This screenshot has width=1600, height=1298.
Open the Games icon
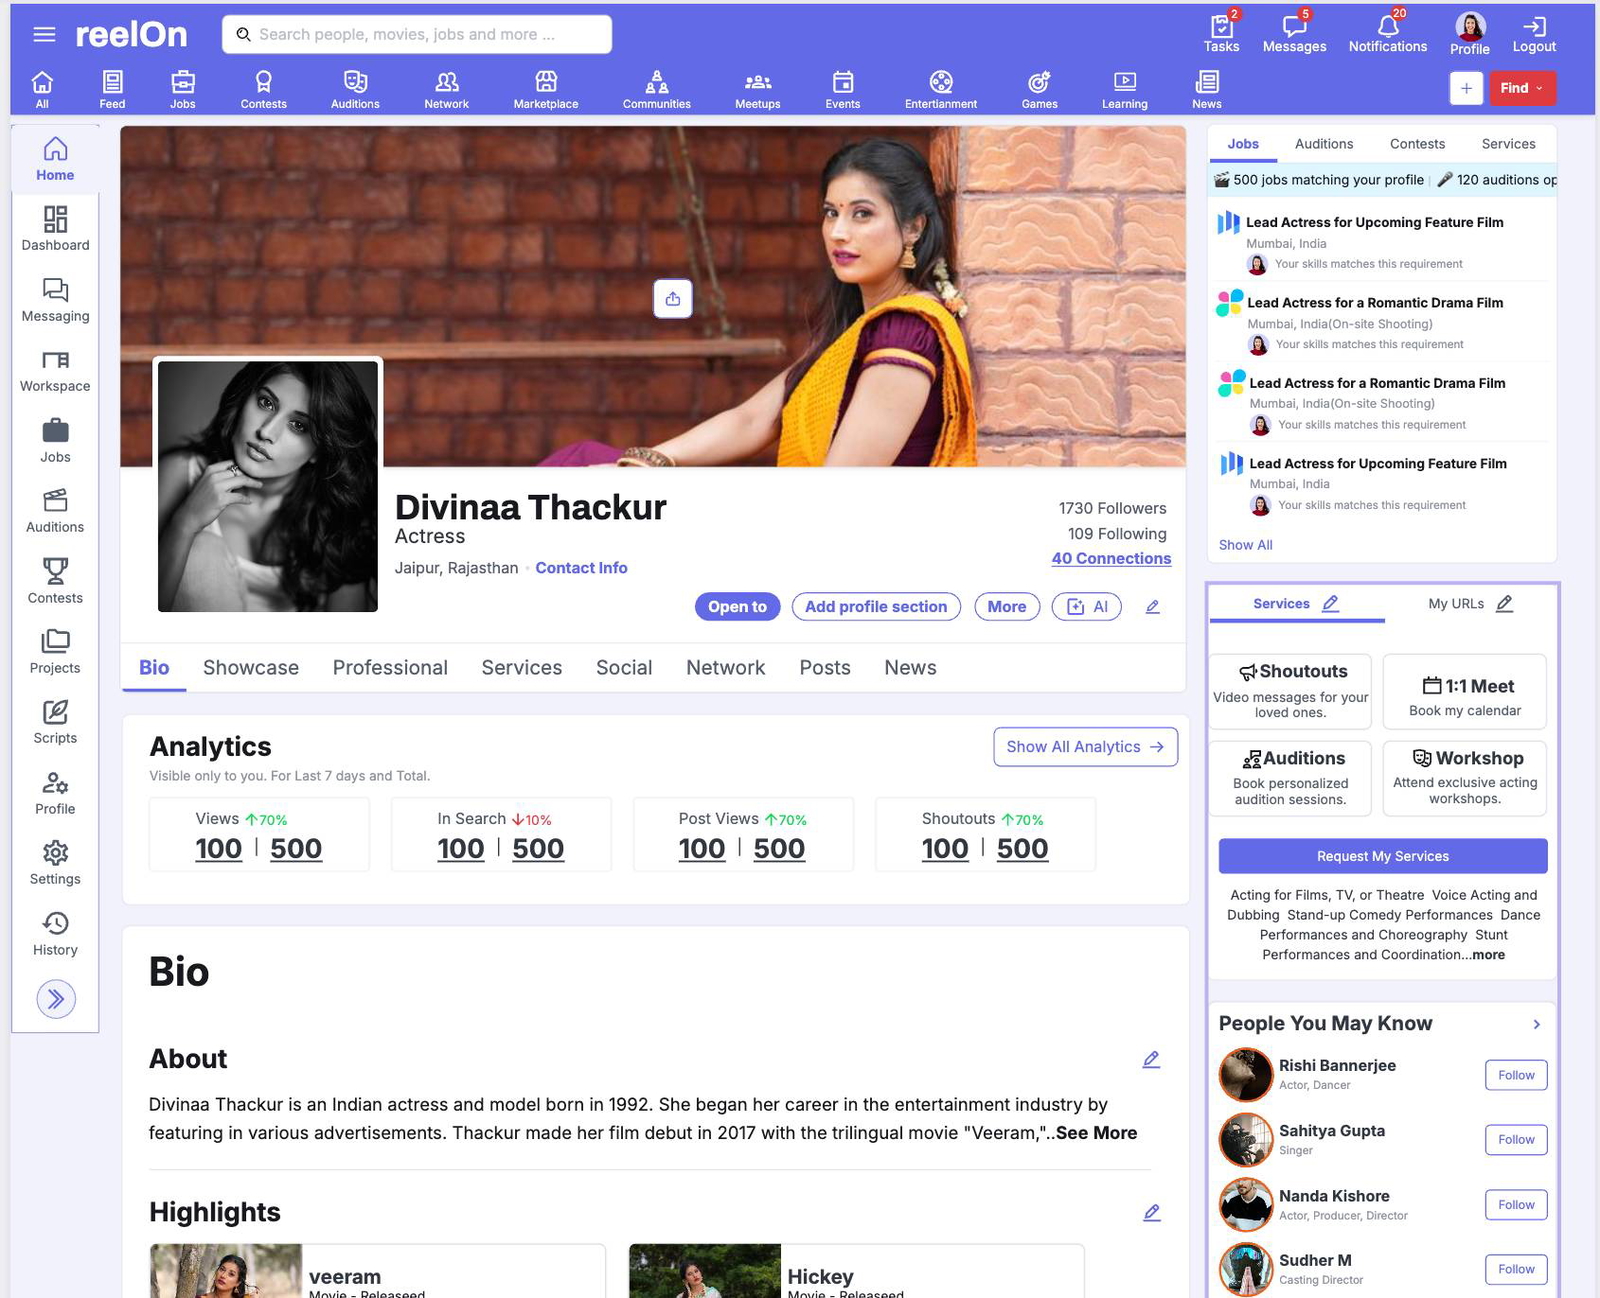click(1039, 89)
